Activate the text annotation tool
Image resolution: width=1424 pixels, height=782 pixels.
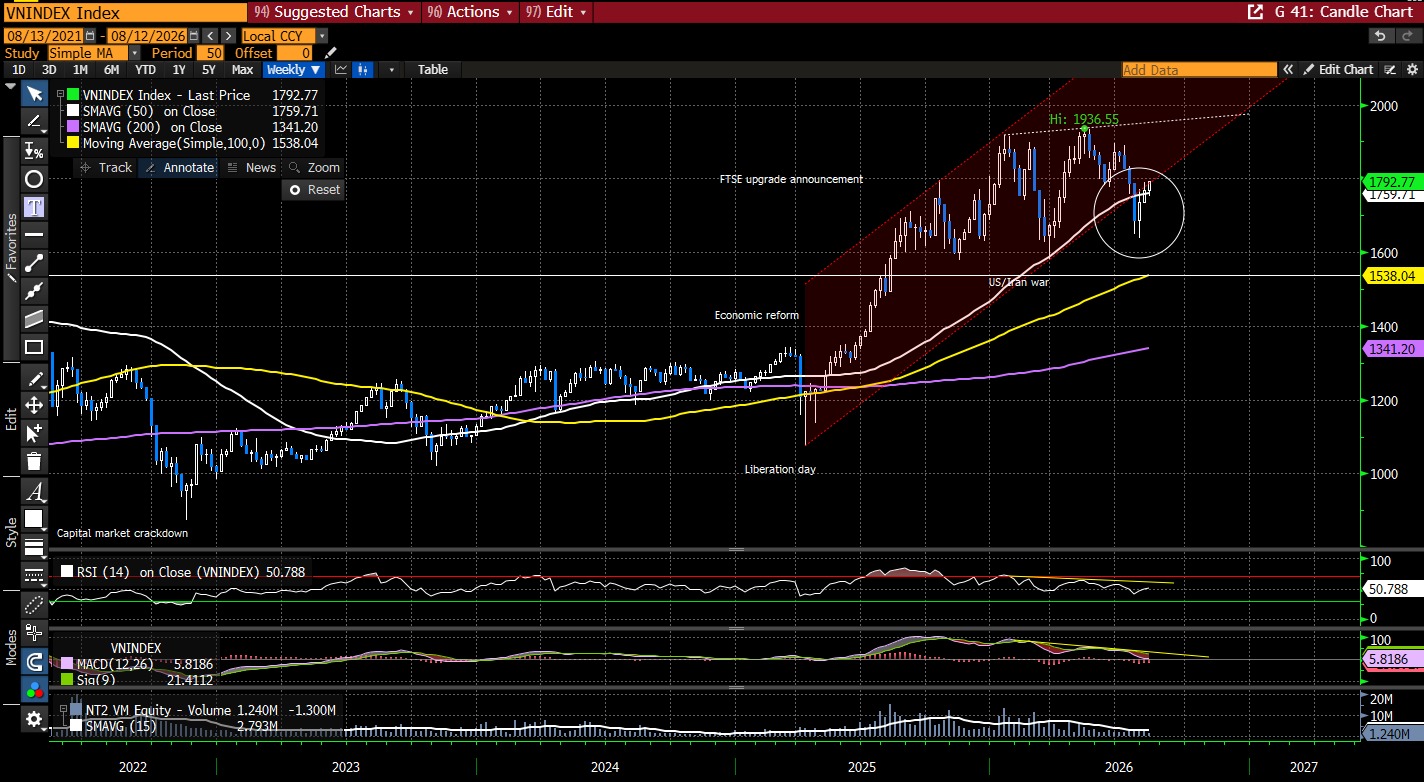coord(34,207)
